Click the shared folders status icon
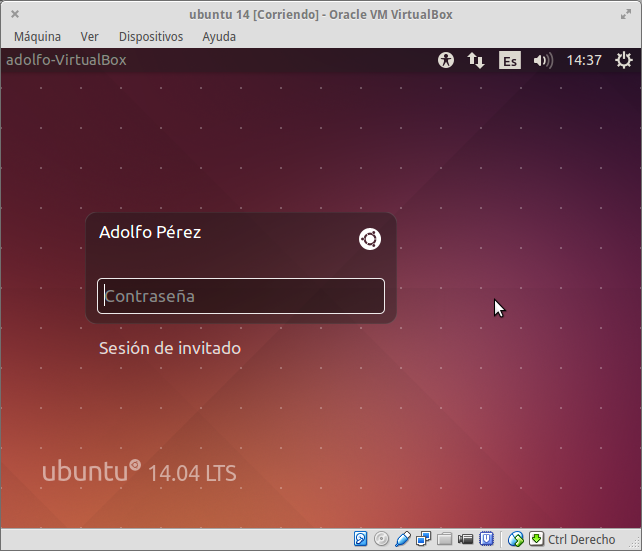 444,539
